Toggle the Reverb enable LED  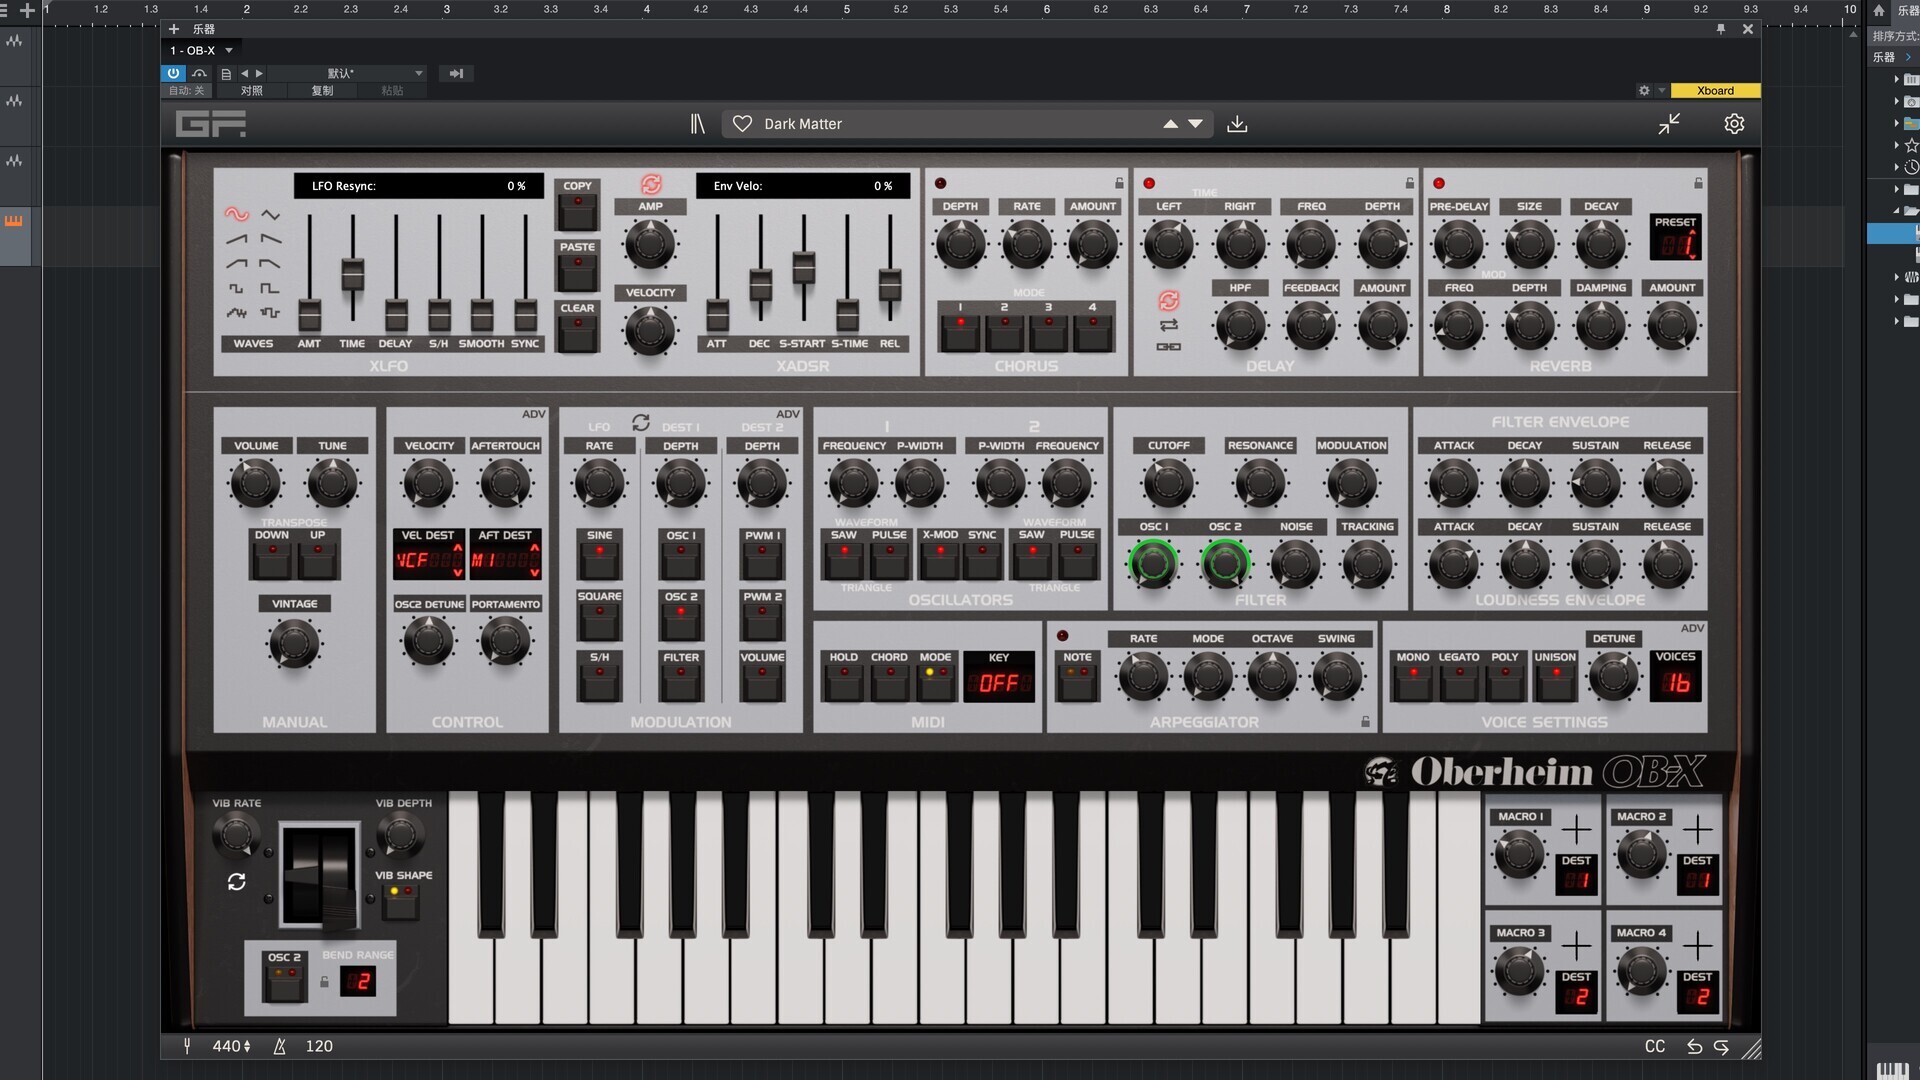pos(1438,183)
